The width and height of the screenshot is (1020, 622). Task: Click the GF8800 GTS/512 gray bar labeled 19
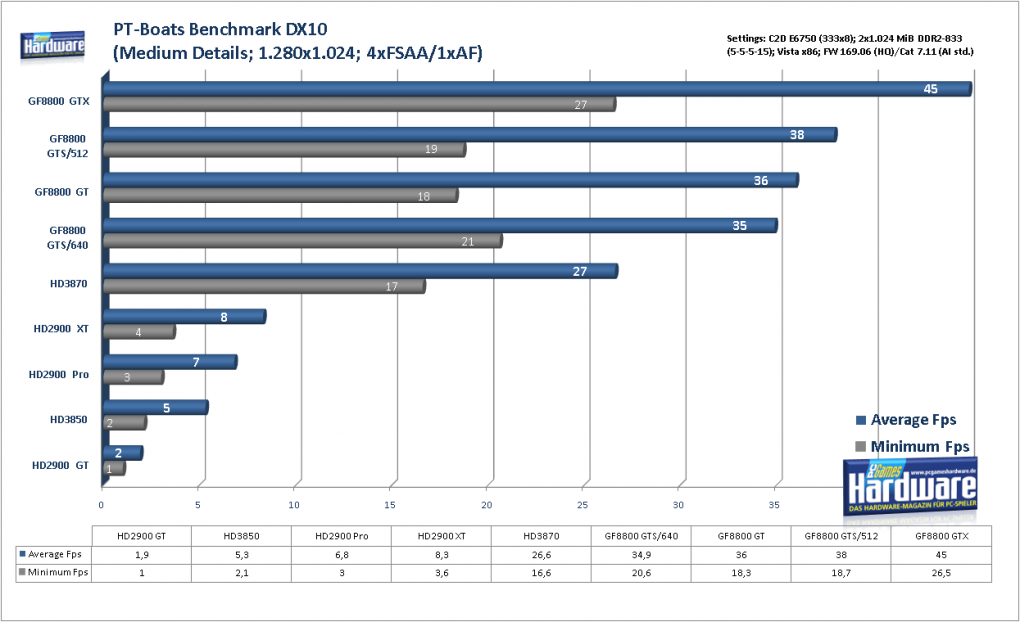(284, 150)
